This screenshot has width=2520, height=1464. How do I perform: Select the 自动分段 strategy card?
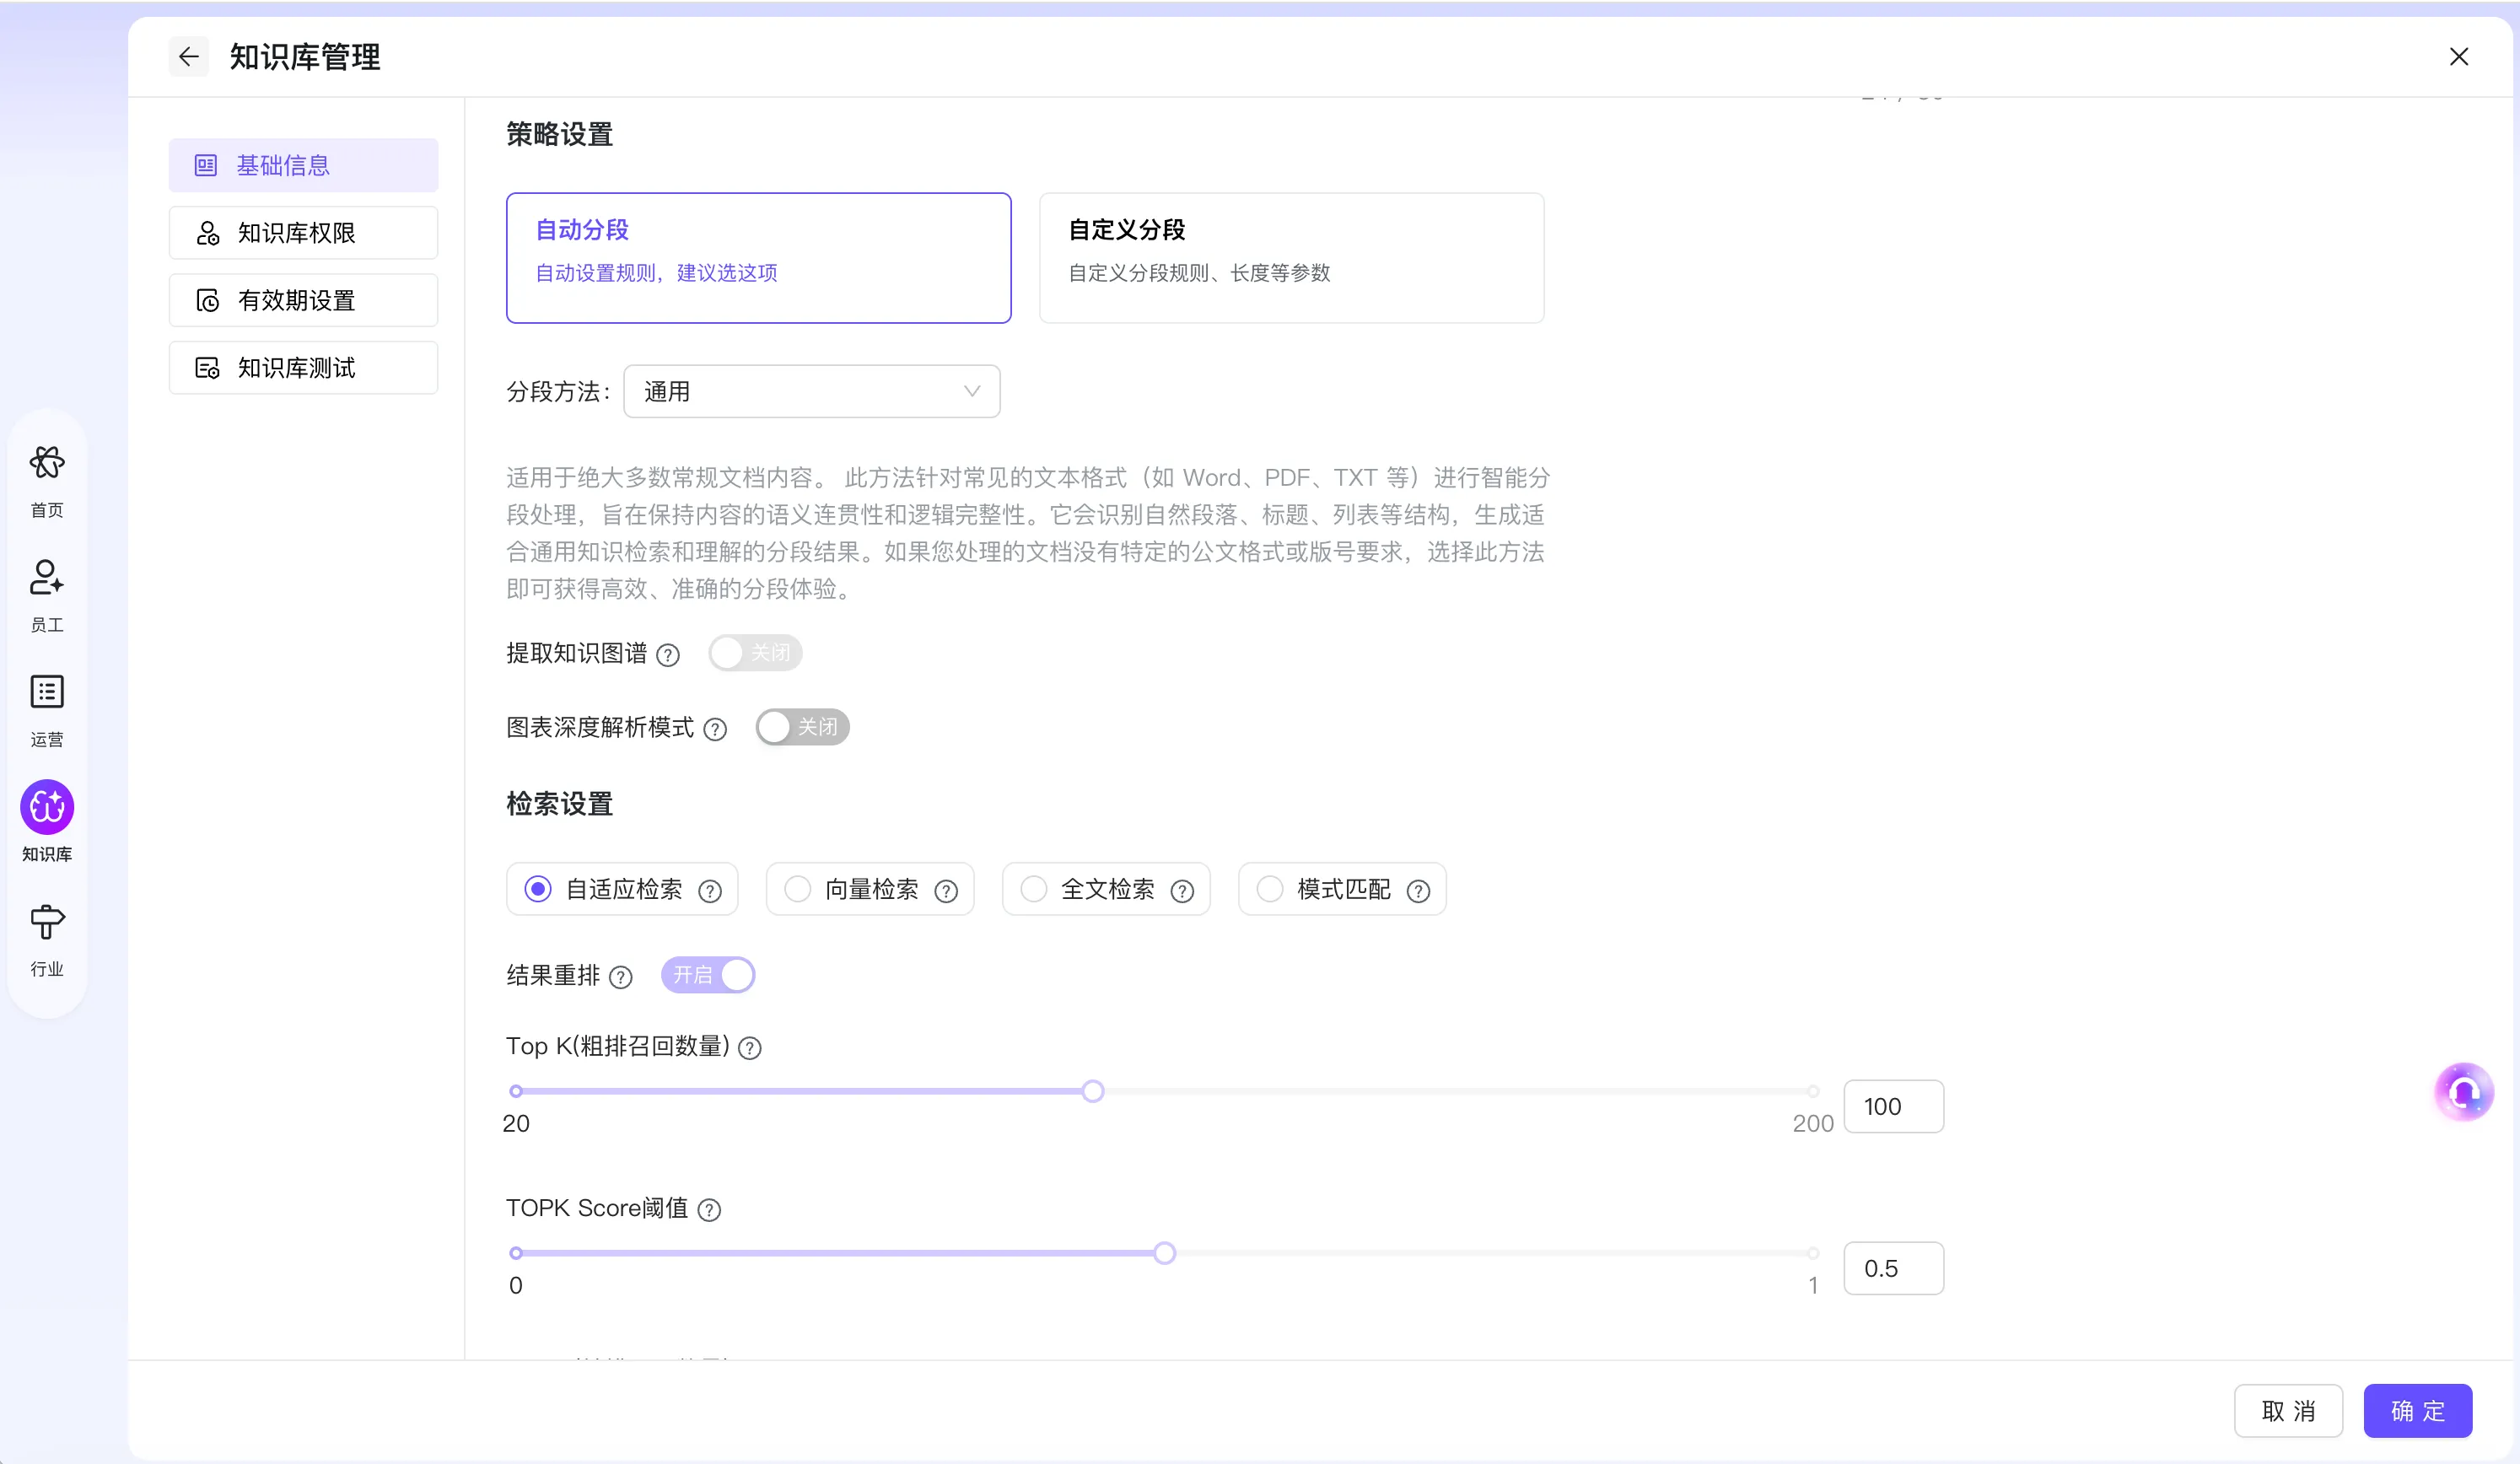tap(759, 258)
